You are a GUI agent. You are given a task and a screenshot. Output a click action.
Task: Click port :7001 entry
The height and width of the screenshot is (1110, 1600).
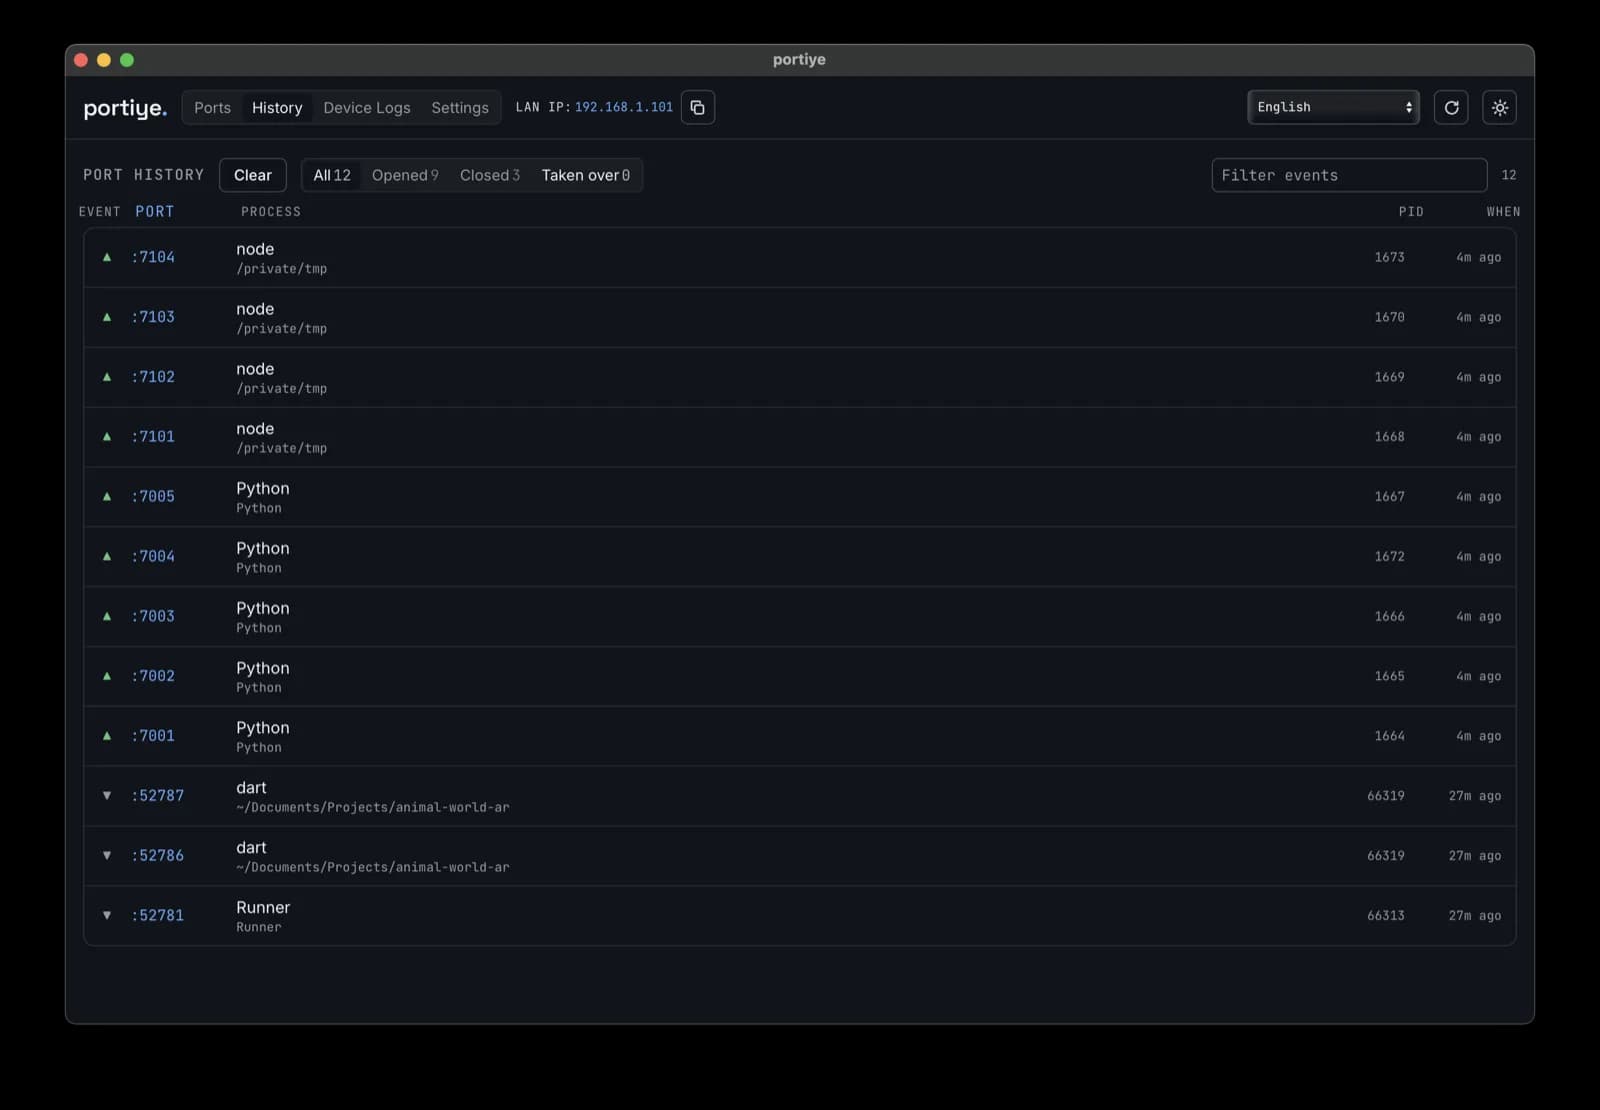tap(153, 736)
